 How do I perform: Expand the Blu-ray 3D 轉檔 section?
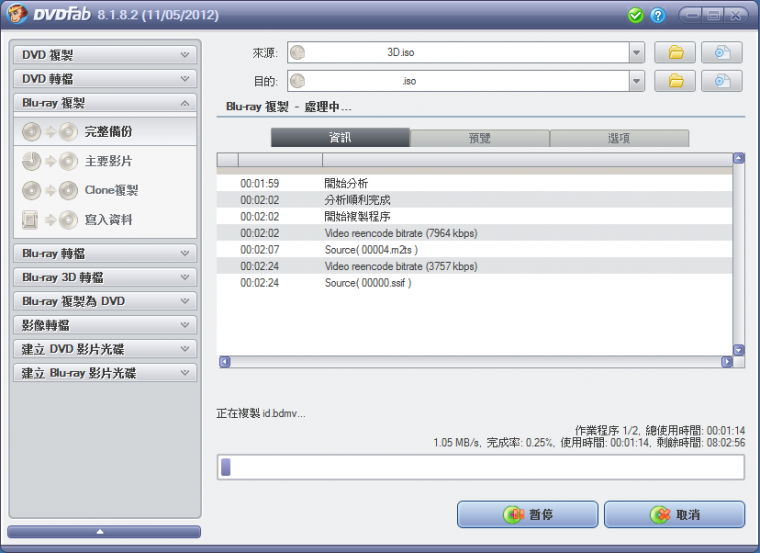pos(105,277)
